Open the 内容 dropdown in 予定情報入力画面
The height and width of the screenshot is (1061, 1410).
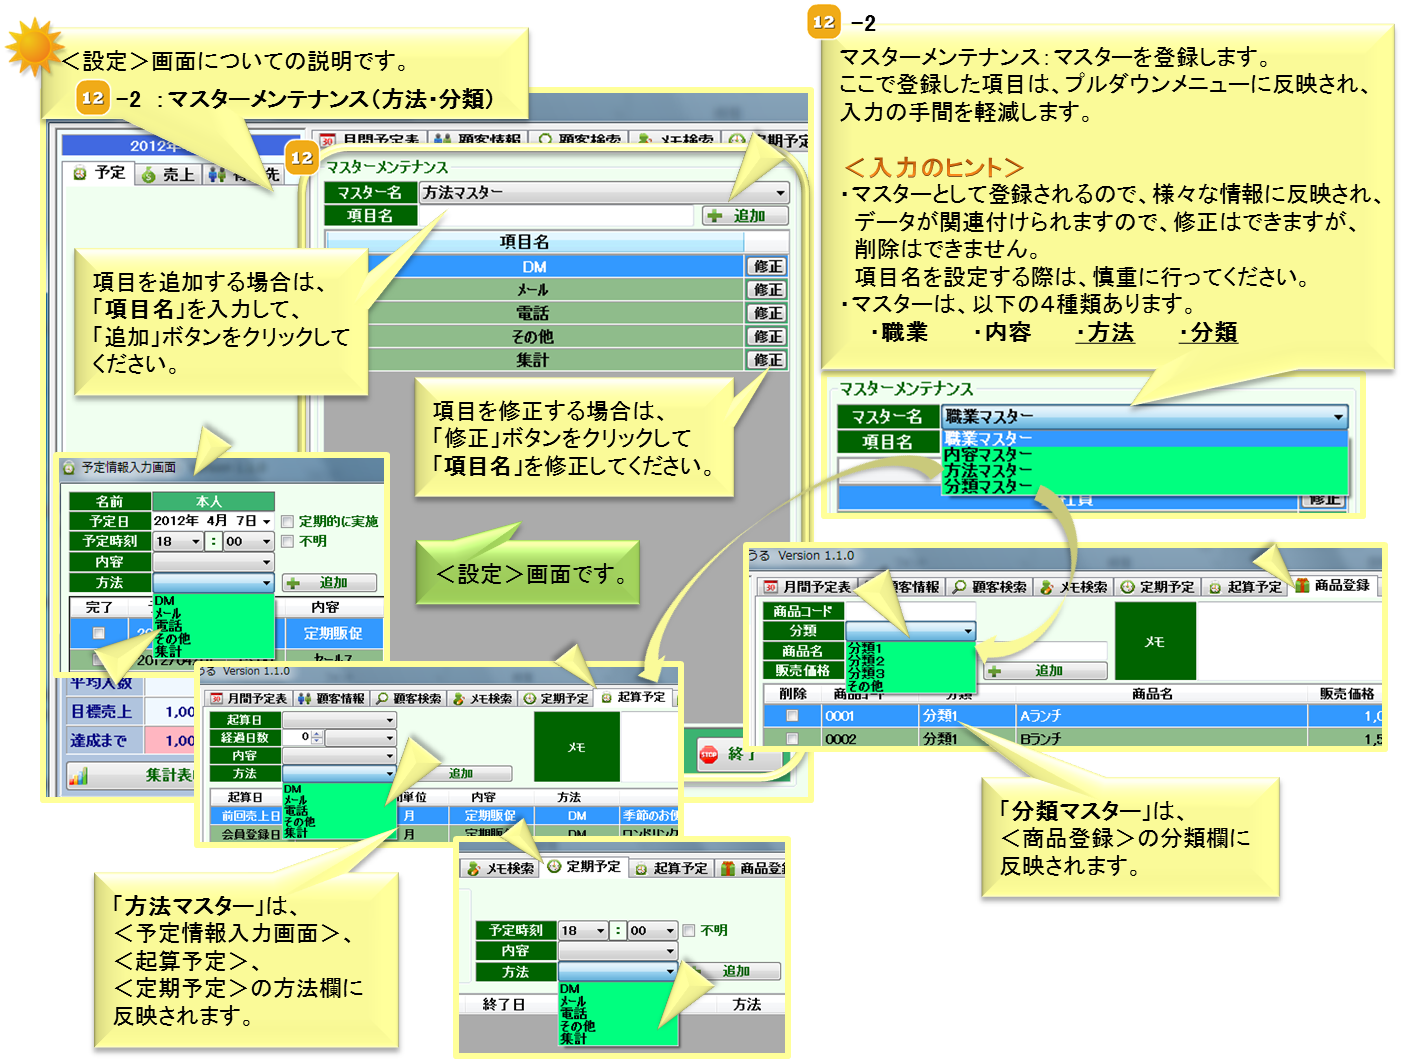(x=213, y=562)
